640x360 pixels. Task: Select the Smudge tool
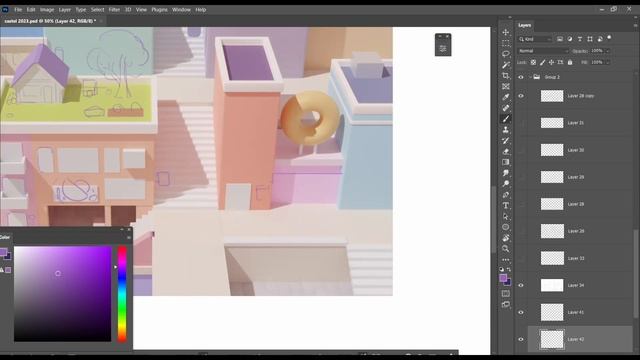tap(506, 173)
